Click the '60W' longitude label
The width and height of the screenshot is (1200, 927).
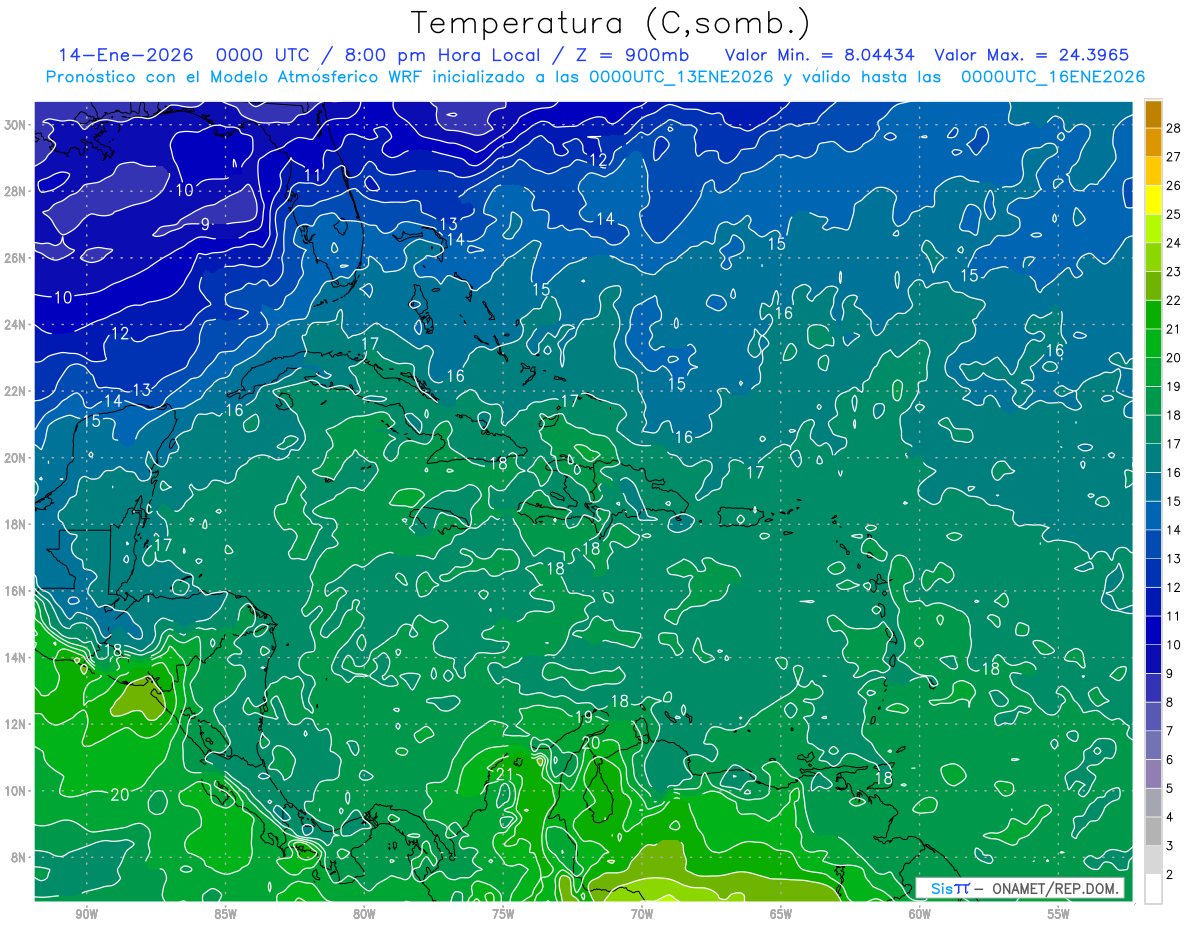920,913
